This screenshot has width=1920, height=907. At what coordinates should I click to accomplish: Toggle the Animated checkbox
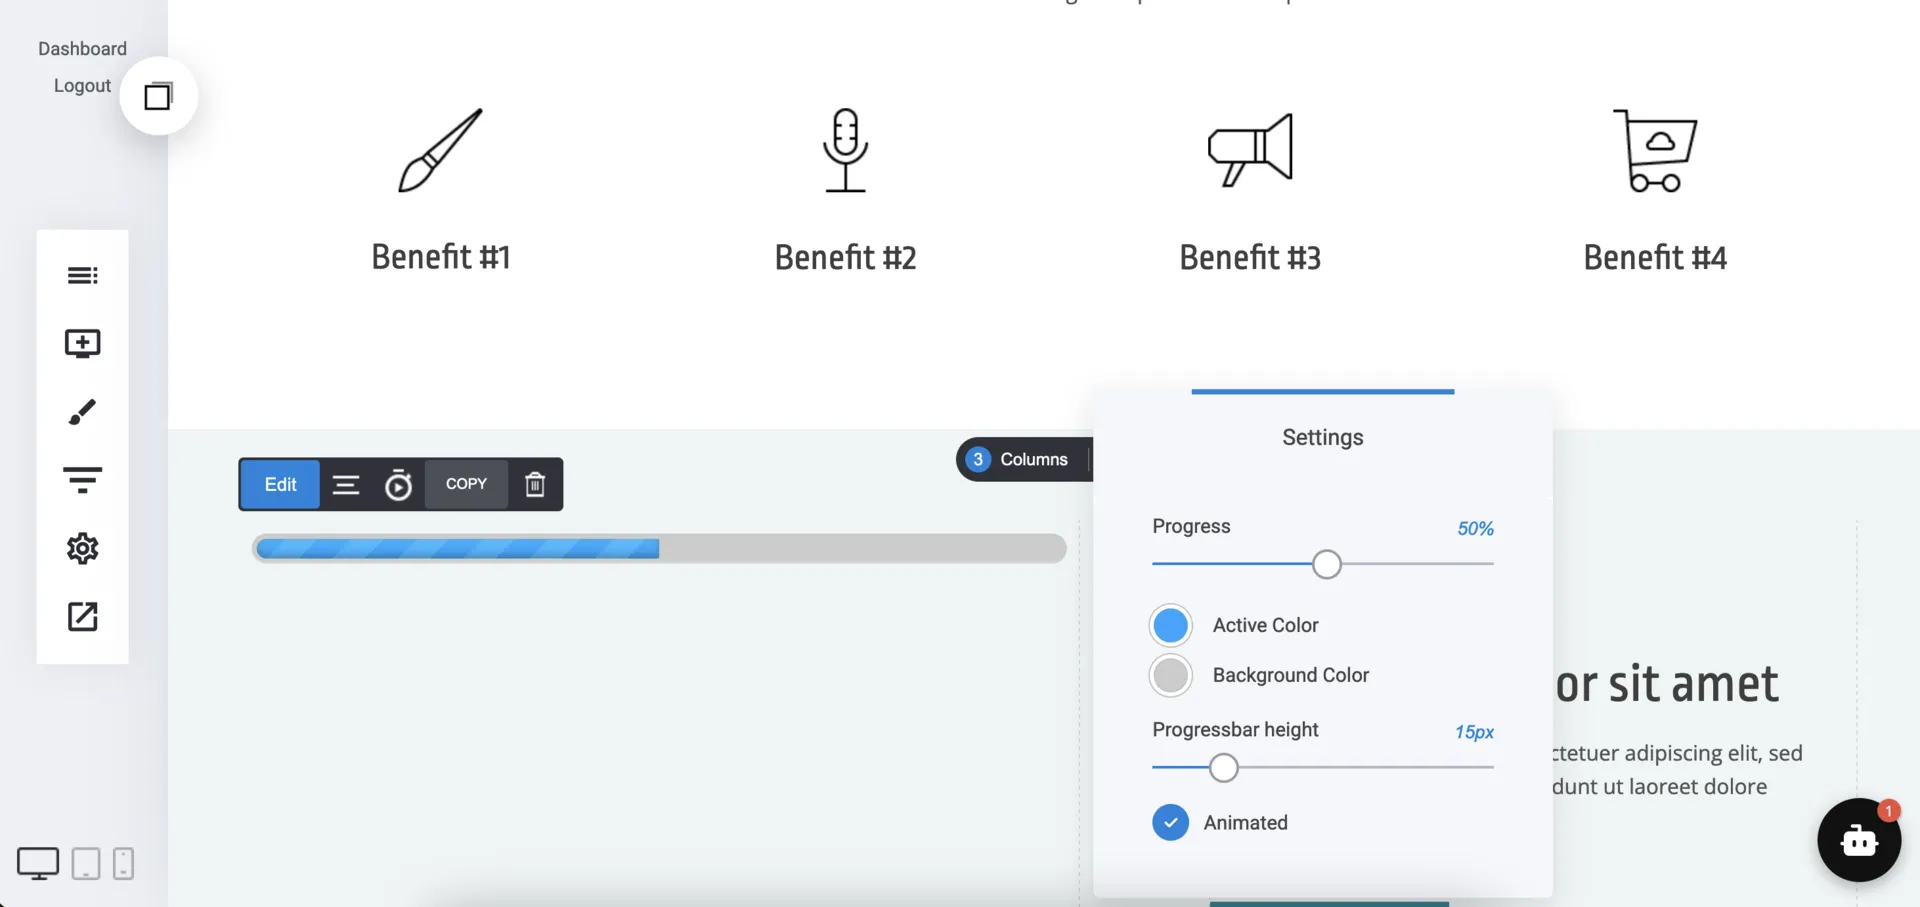1170,822
